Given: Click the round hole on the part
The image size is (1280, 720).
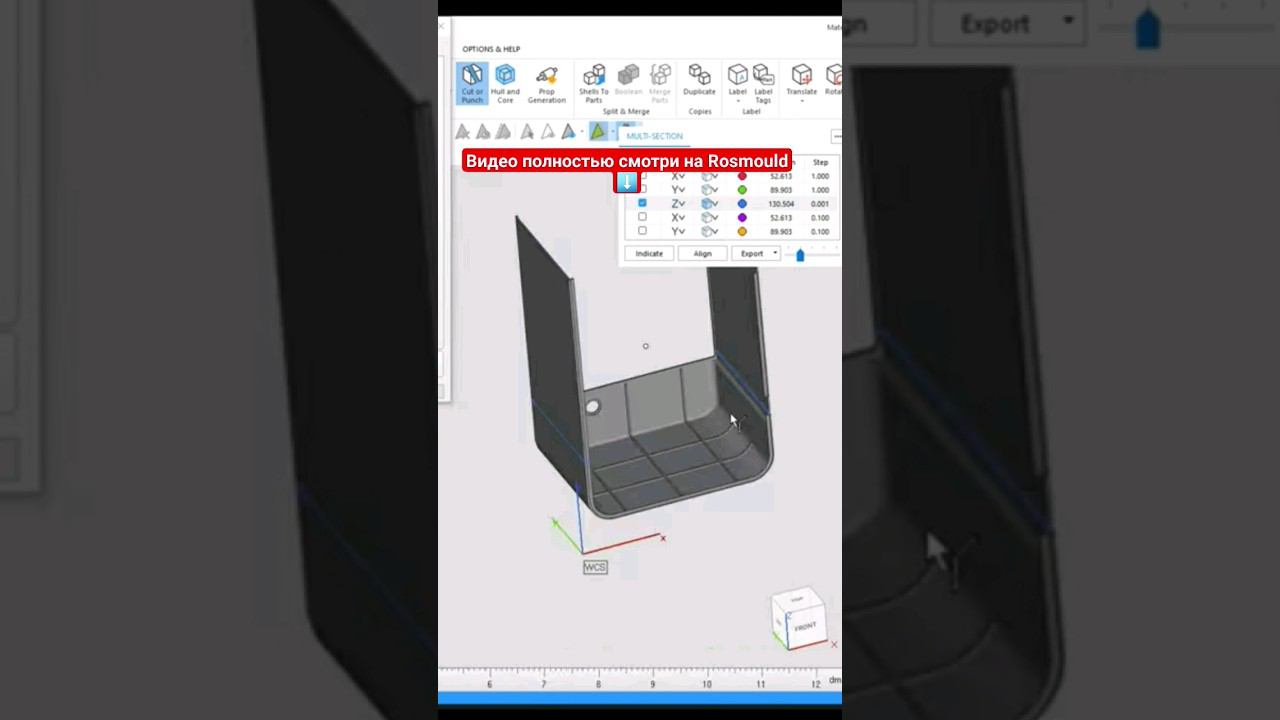Looking at the screenshot, I should point(592,407).
